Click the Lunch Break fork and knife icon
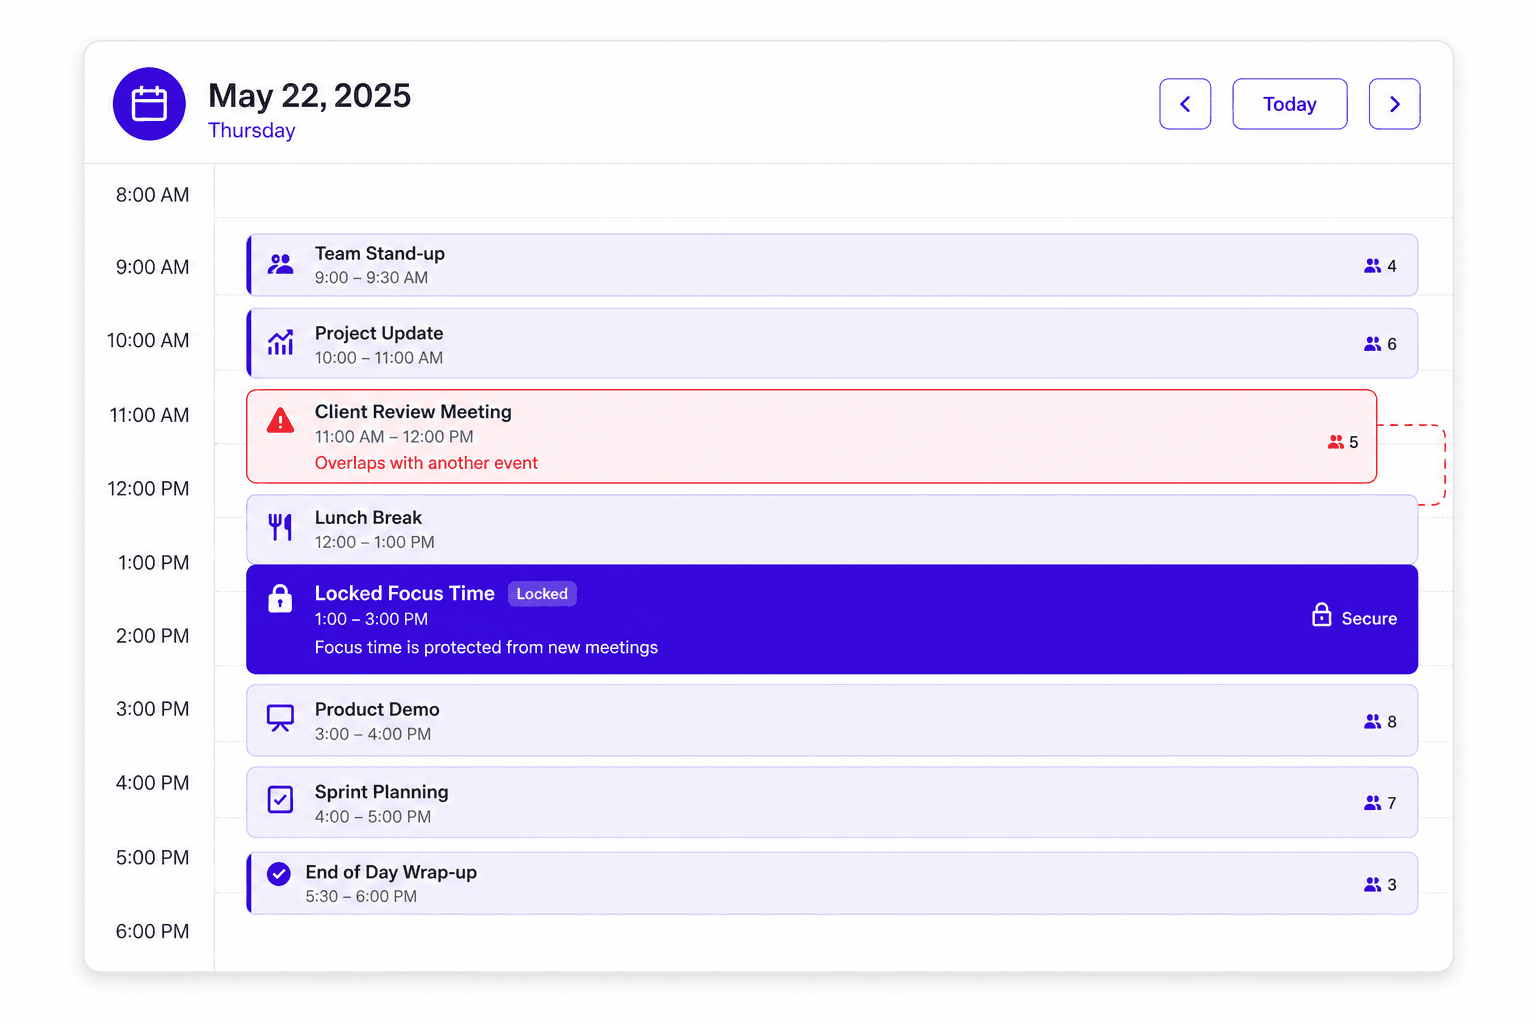 [281, 527]
